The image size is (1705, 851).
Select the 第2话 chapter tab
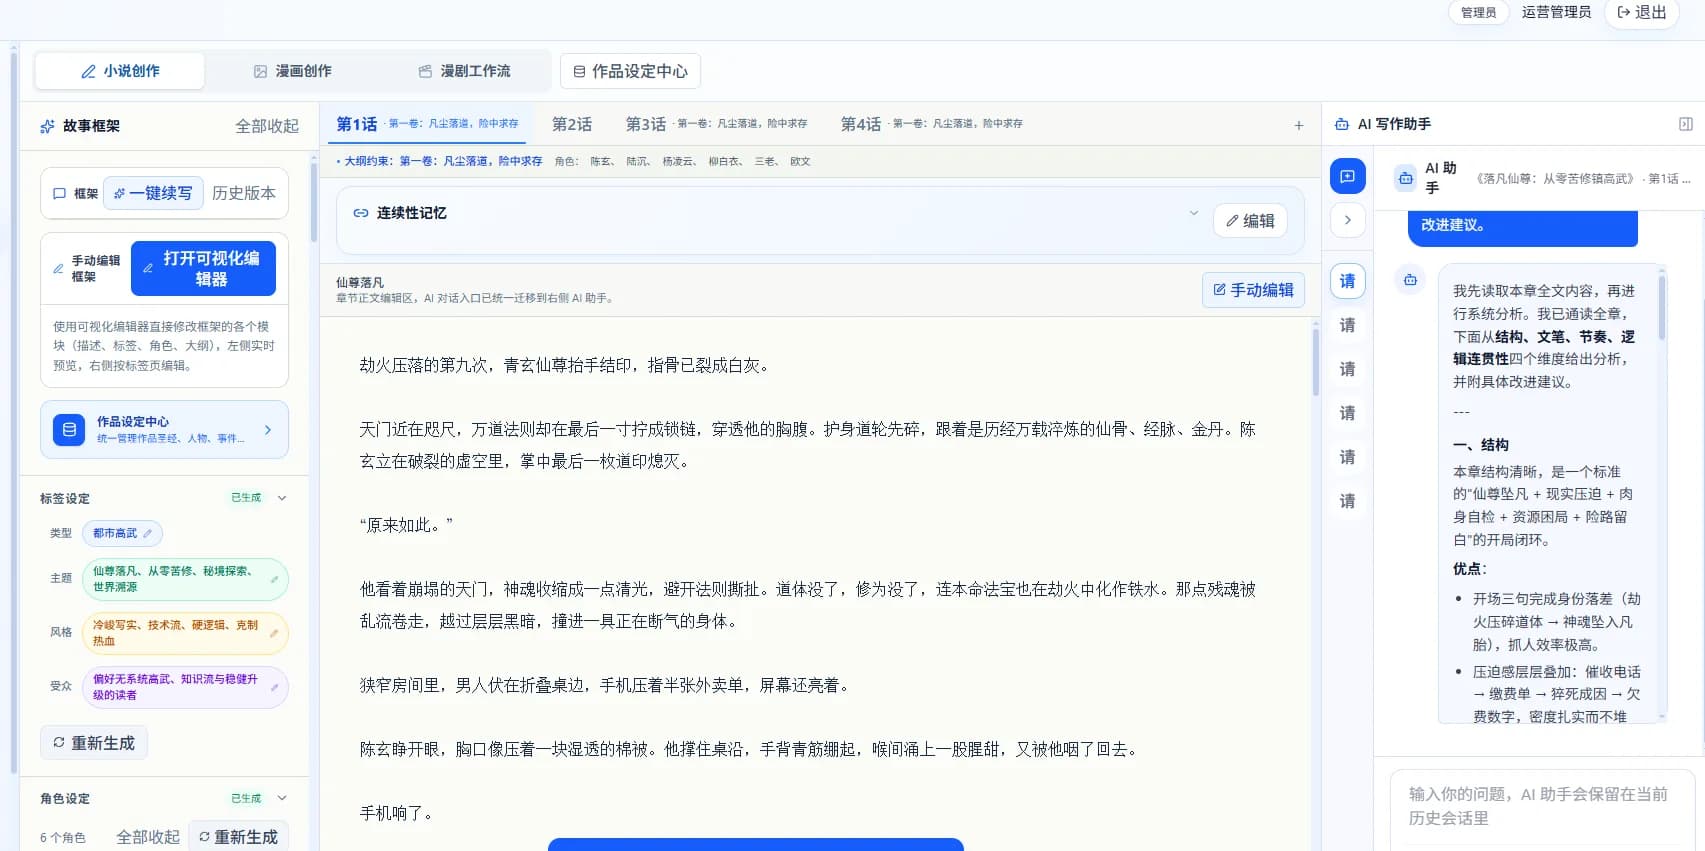click(572, 124)
